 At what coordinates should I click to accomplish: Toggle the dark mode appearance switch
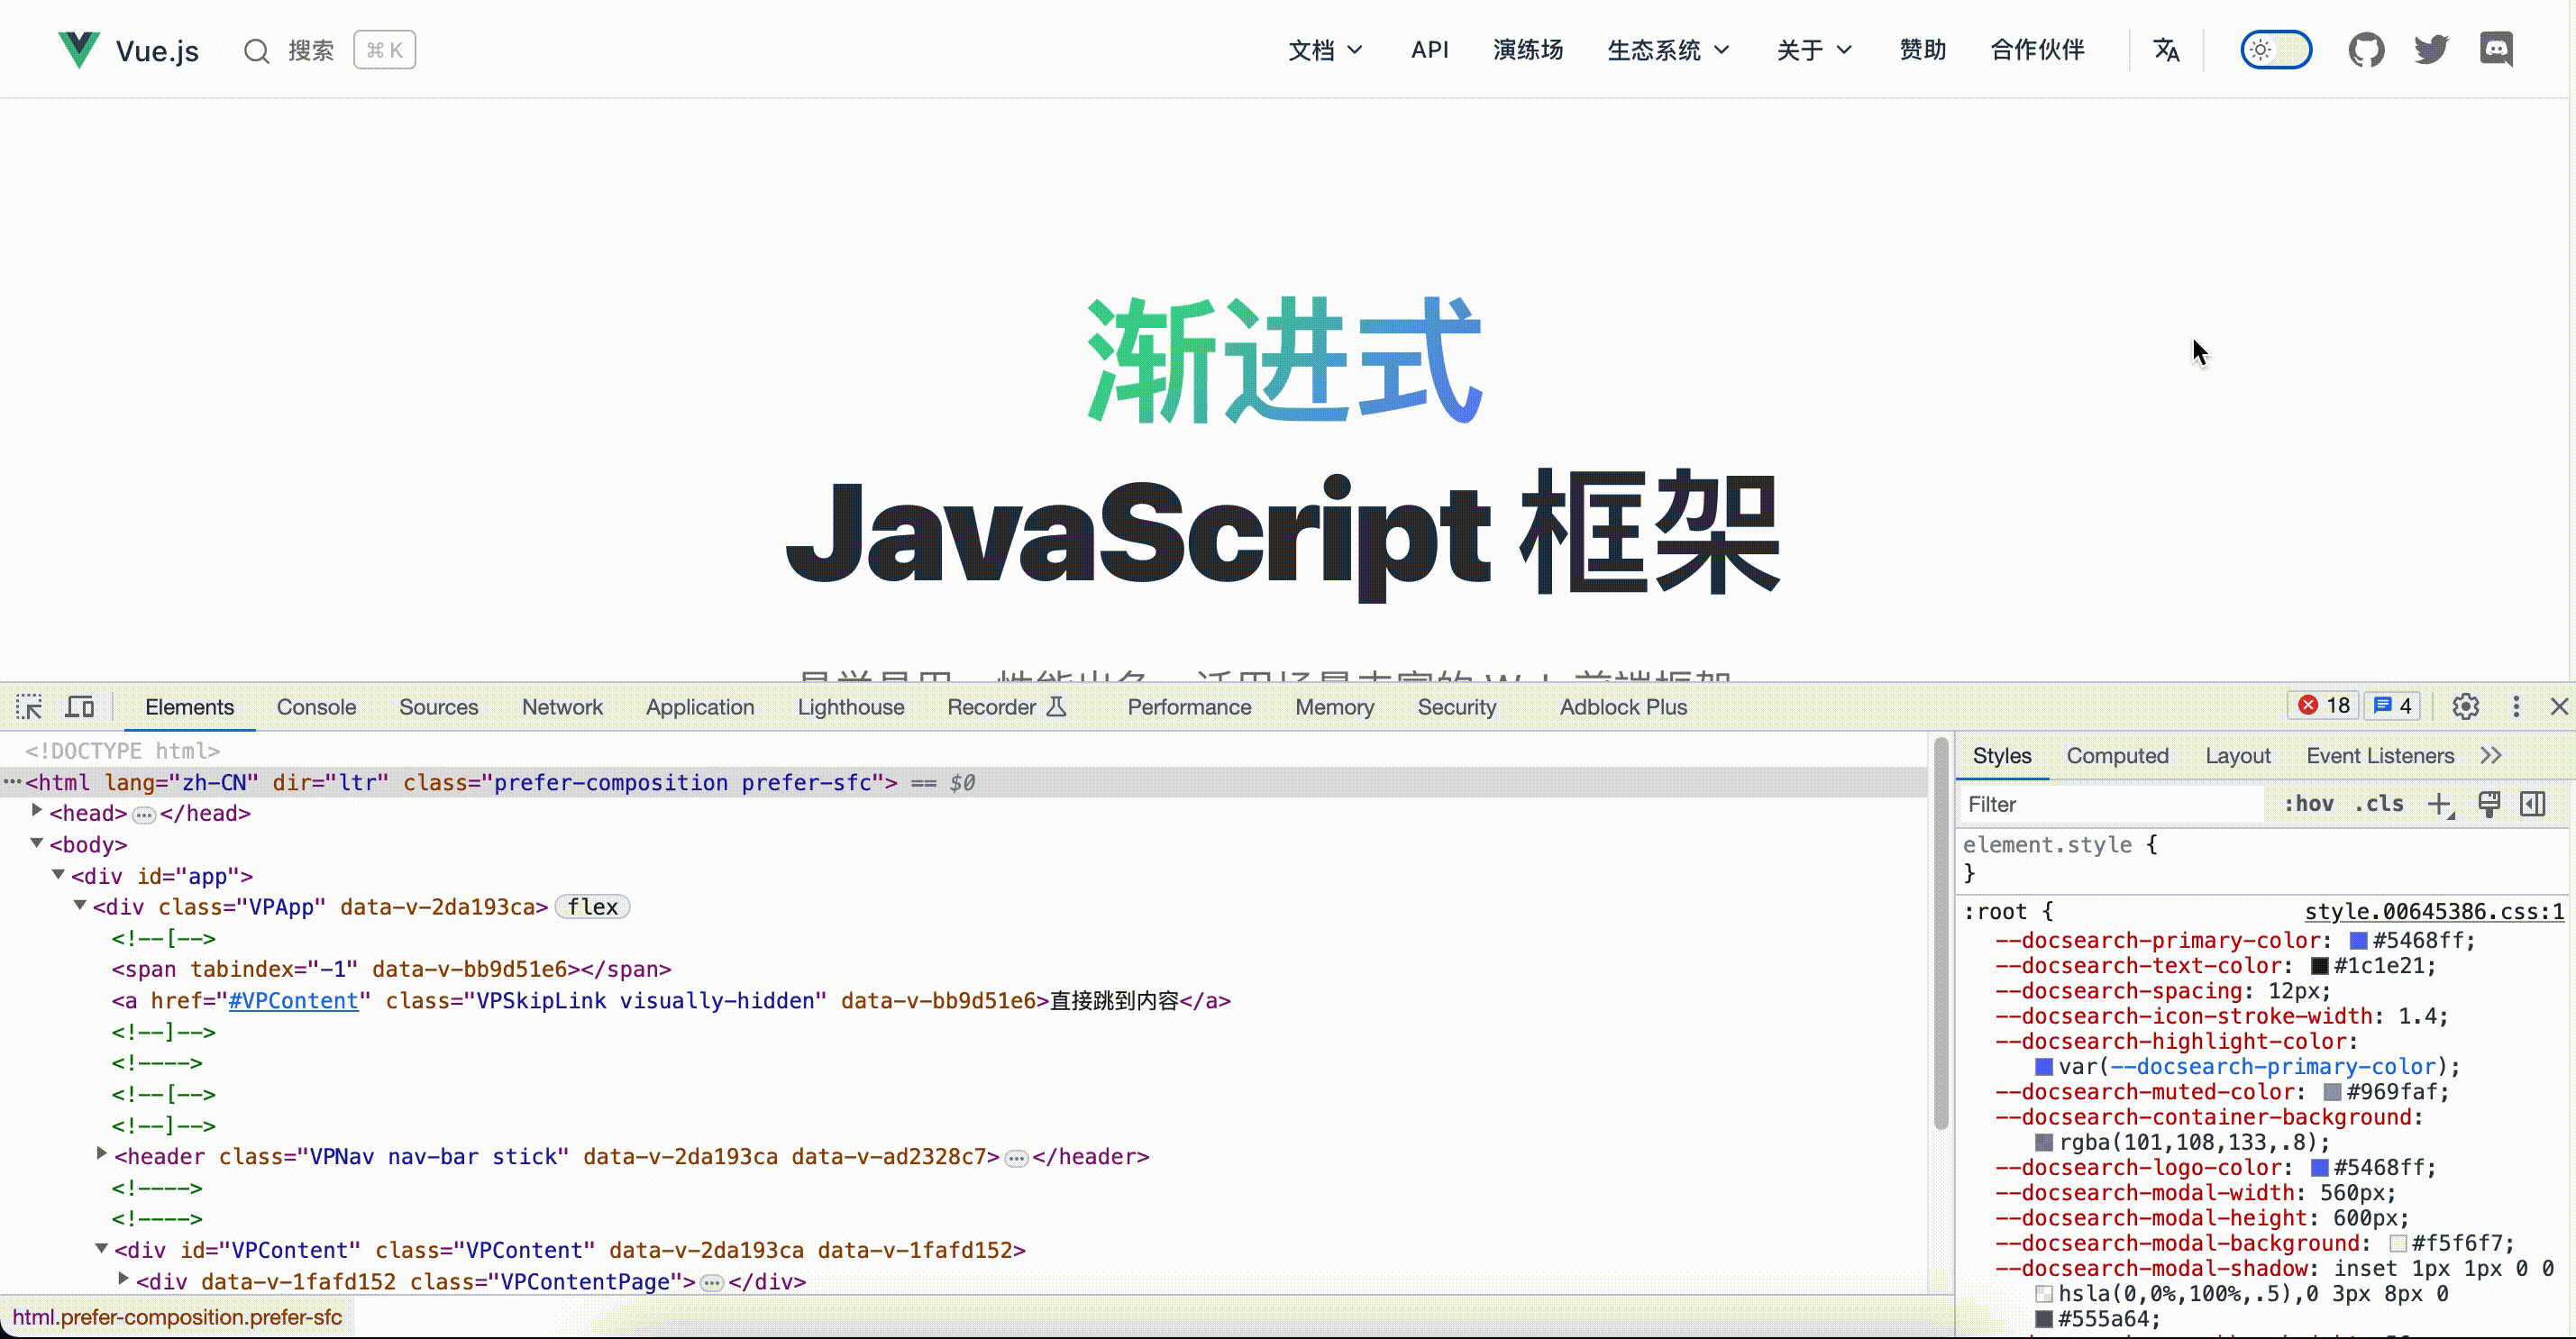click(2276, 50)
